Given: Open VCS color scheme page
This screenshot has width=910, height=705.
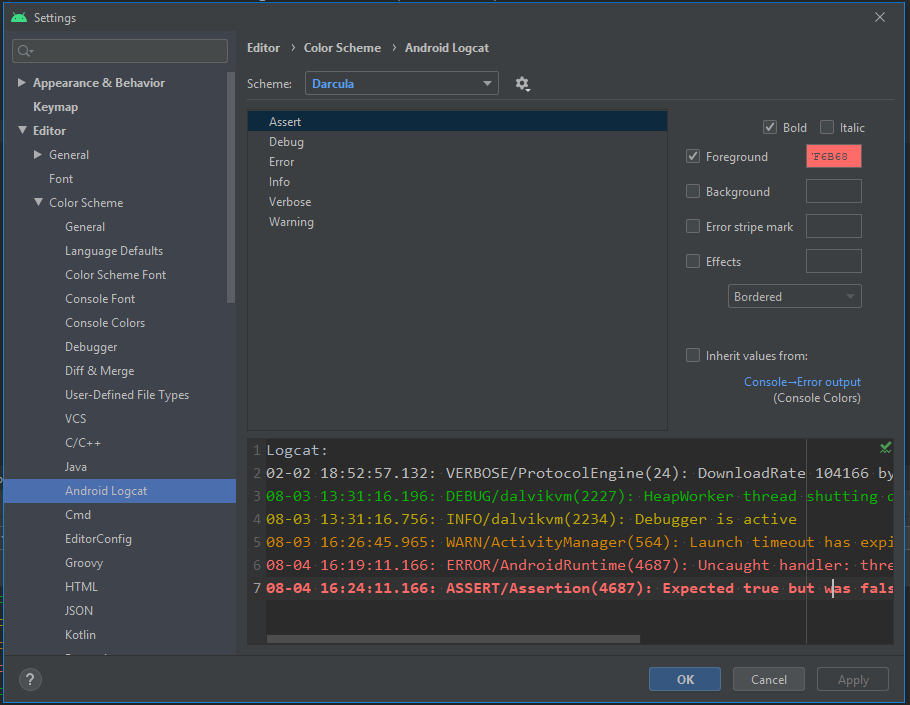Looking at the screenshot, I should pos(75,418).
